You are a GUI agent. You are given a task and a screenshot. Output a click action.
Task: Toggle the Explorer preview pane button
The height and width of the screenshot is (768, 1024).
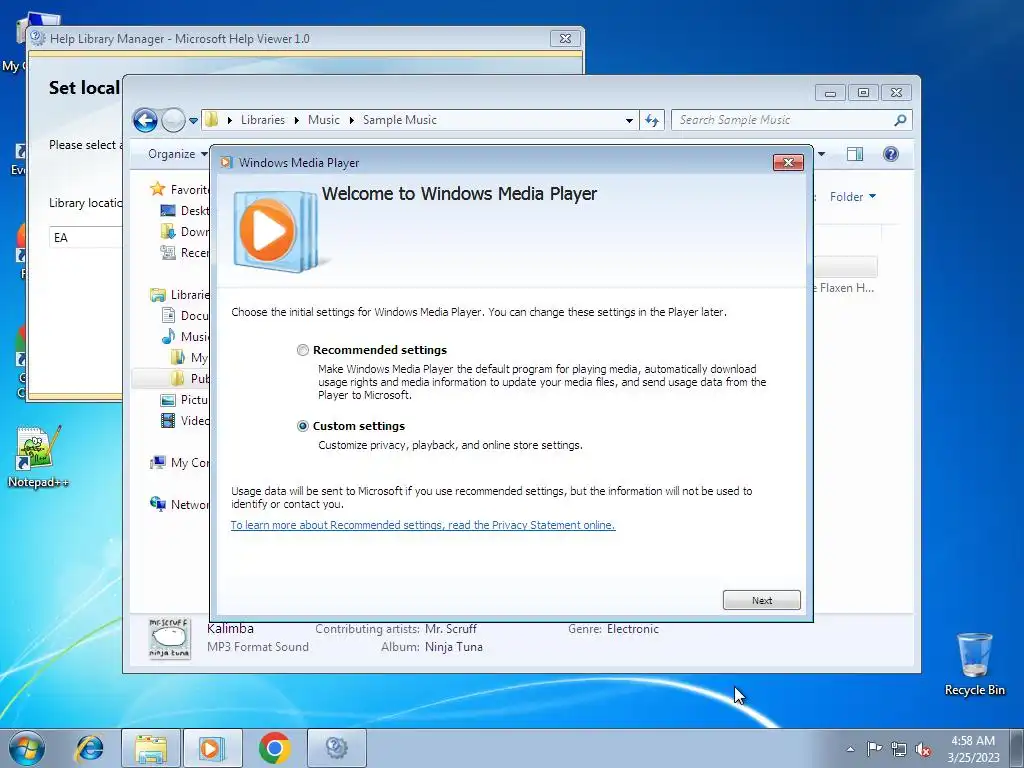[x=854, y=154]
